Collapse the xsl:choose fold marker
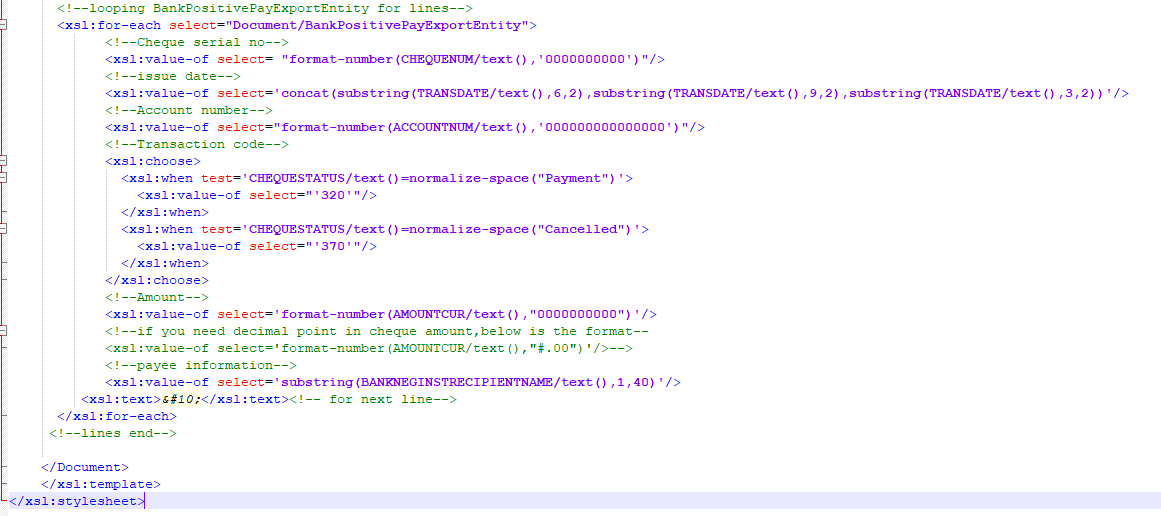The width and height of the screenshot is (1161, 516). click(3, 161)
